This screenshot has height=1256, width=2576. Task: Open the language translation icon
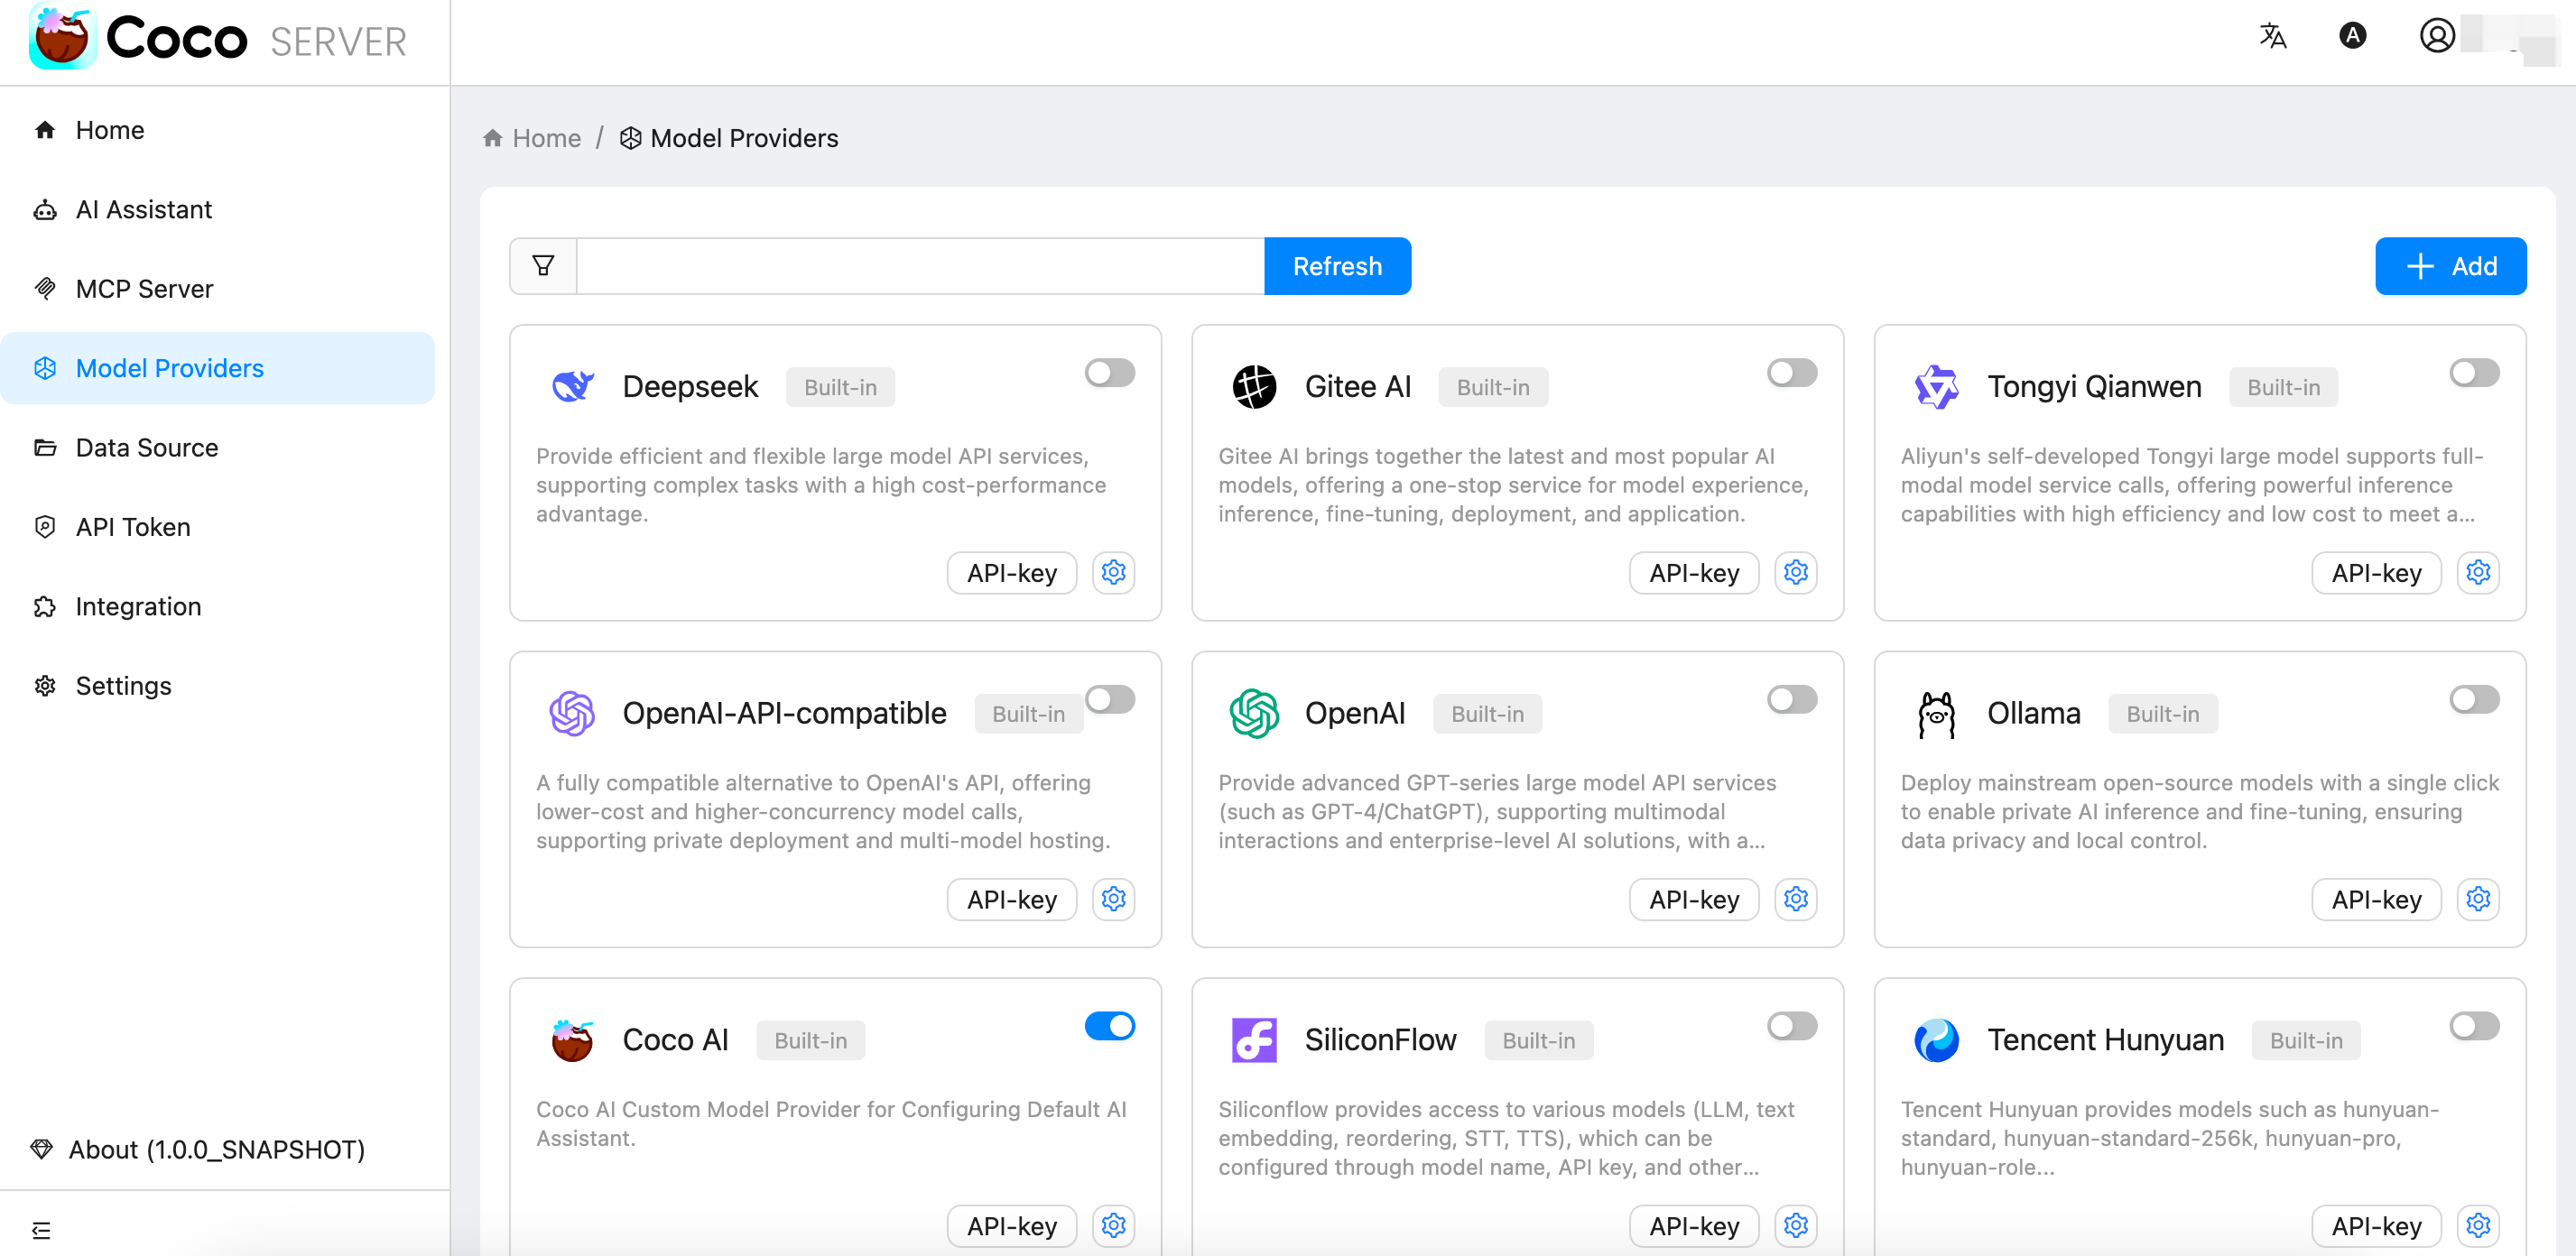tap(2273, 36)
